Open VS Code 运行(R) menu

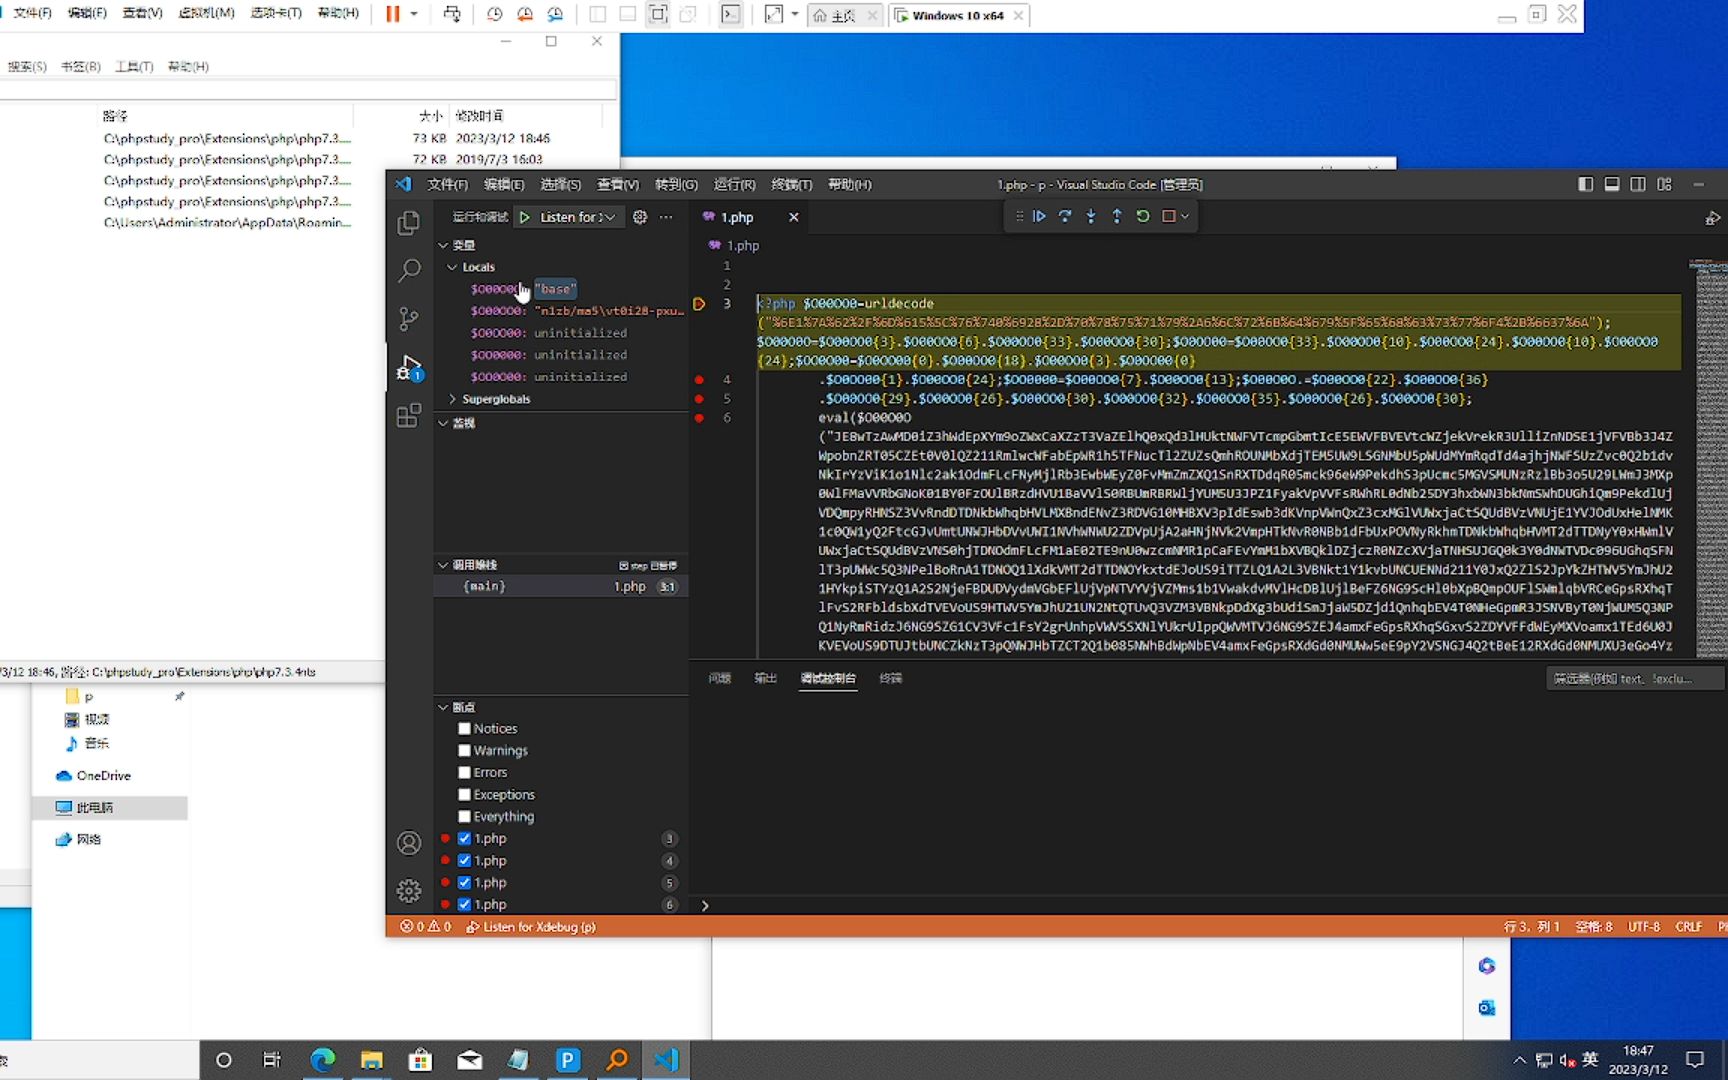tap(734, 184)
